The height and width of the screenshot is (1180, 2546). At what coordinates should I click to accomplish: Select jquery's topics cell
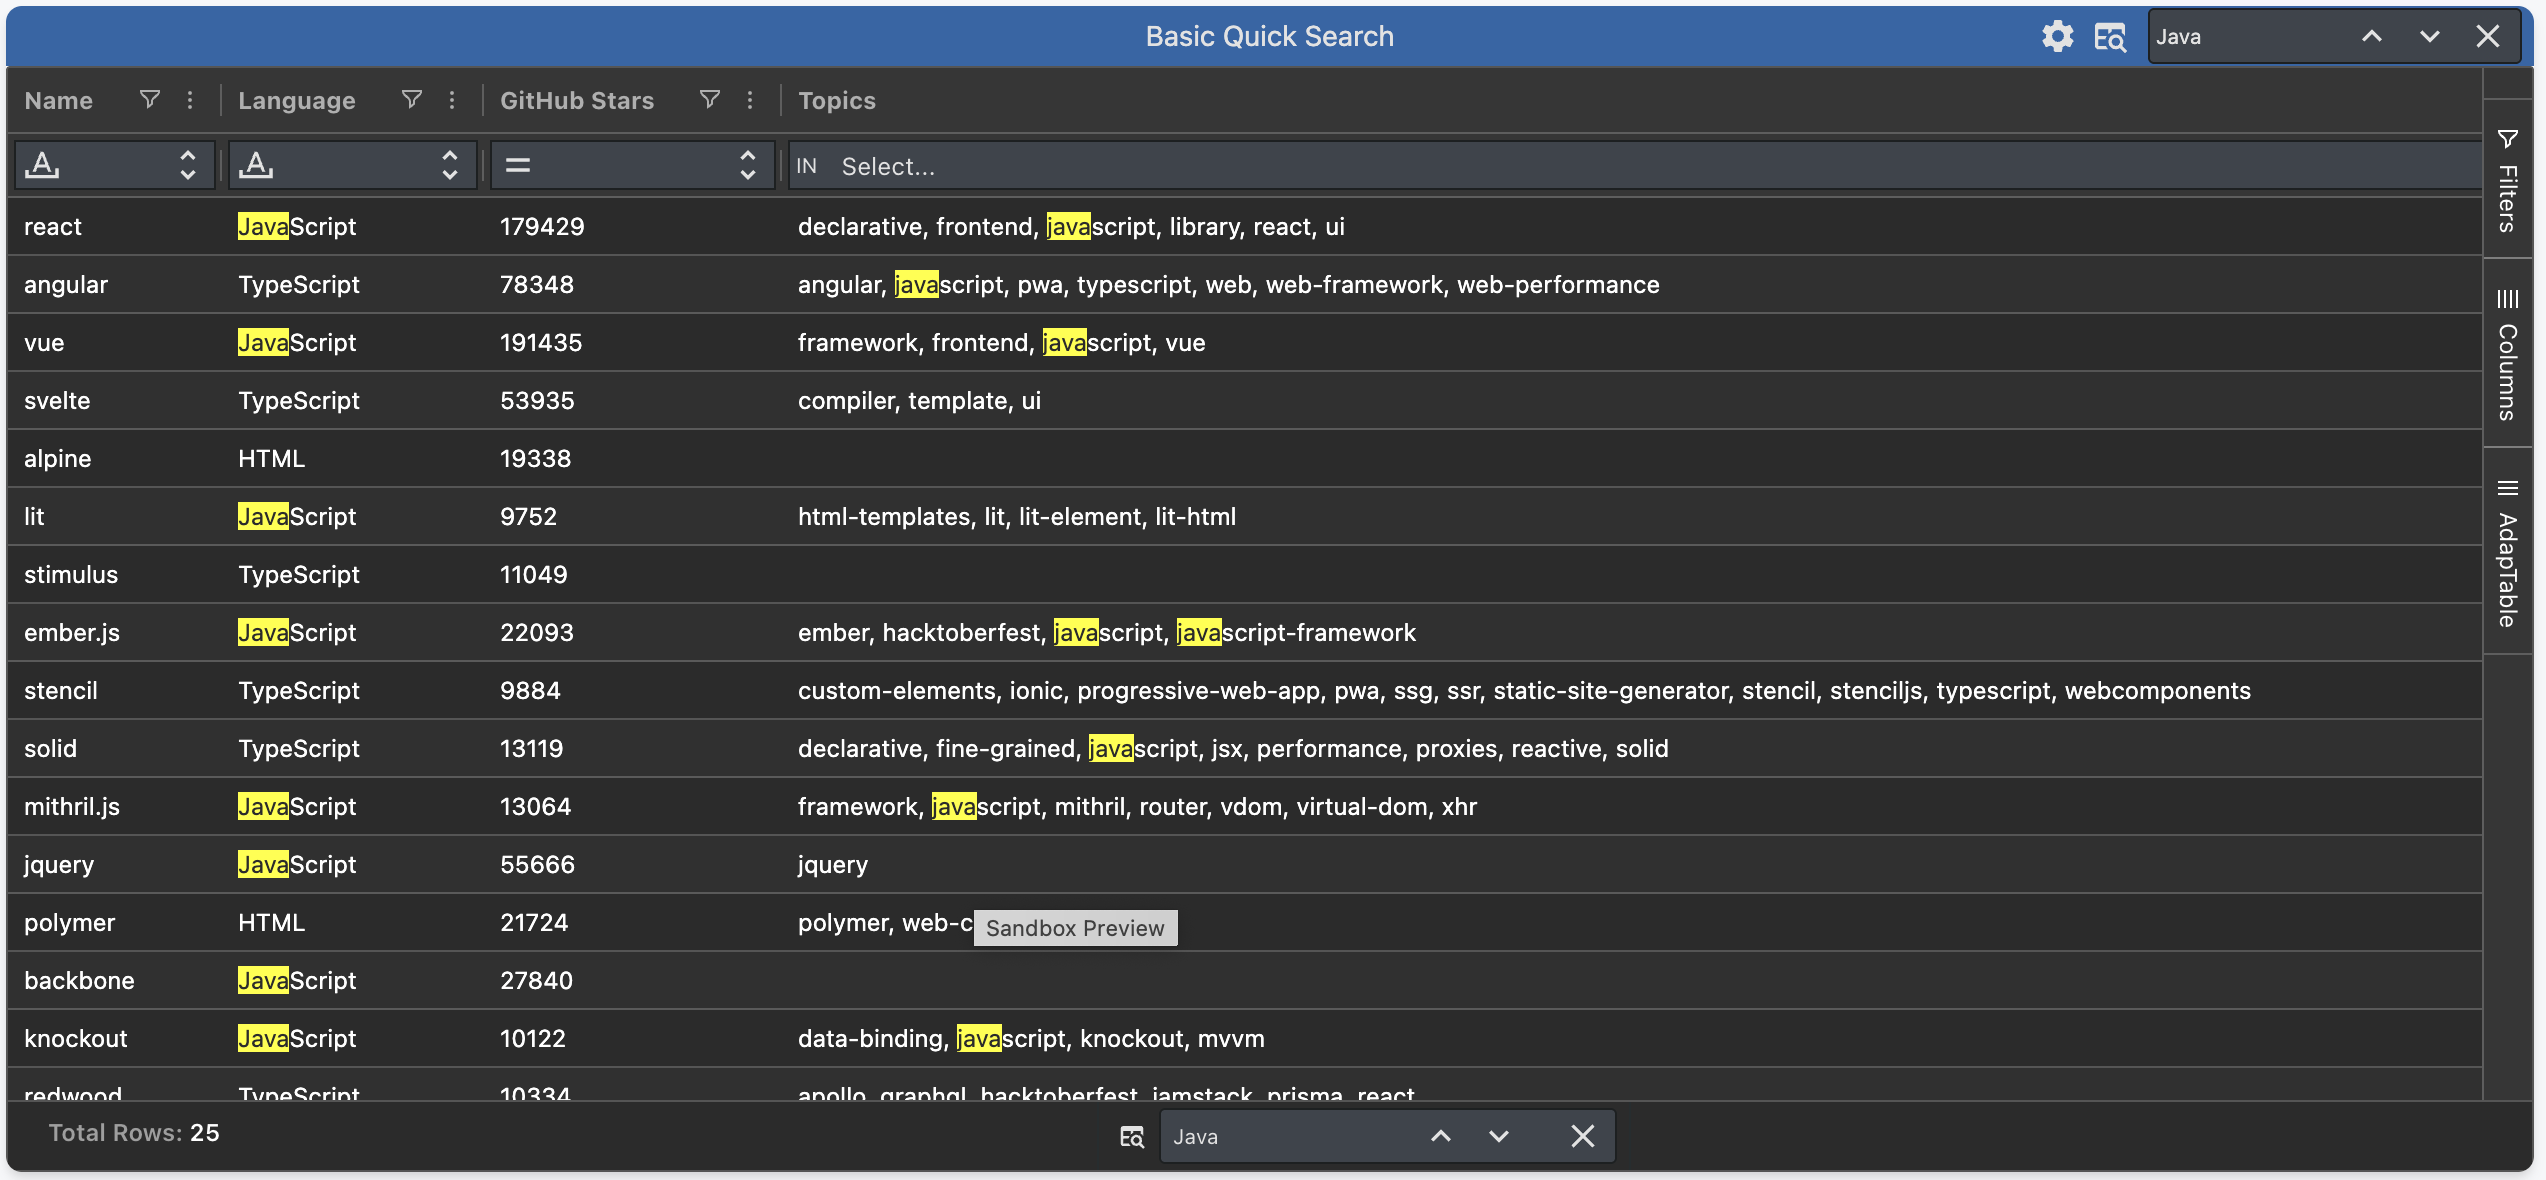coord(1632,865)
